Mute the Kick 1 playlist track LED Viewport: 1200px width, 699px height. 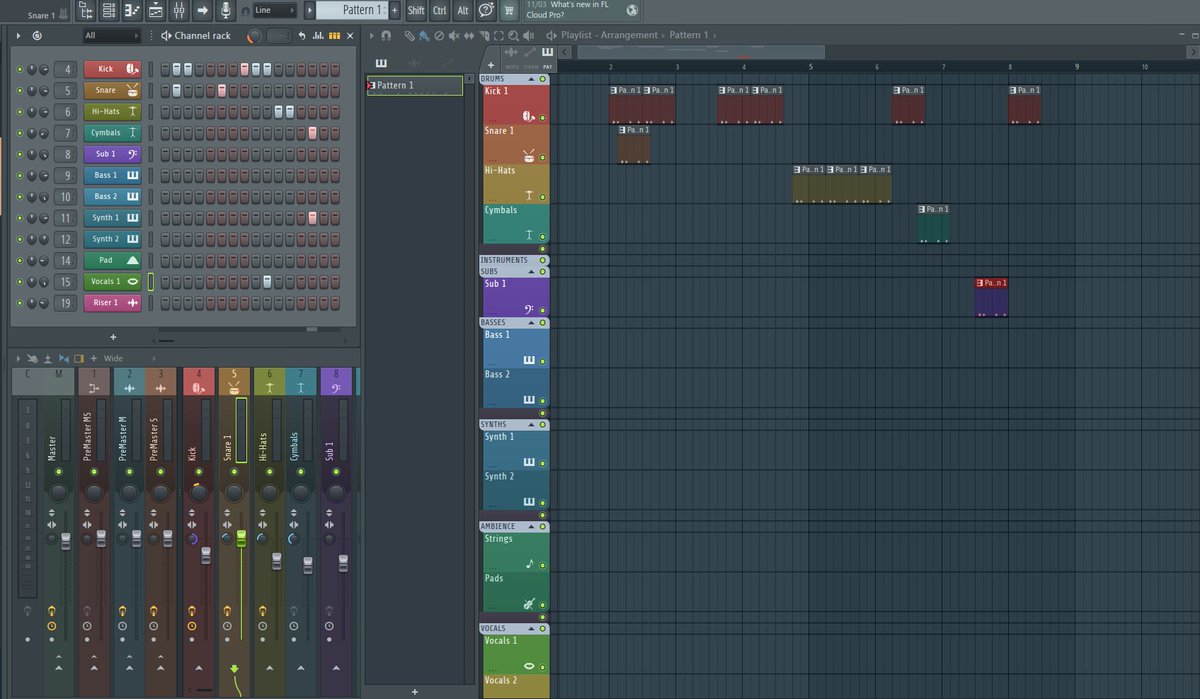pos(543,118)
